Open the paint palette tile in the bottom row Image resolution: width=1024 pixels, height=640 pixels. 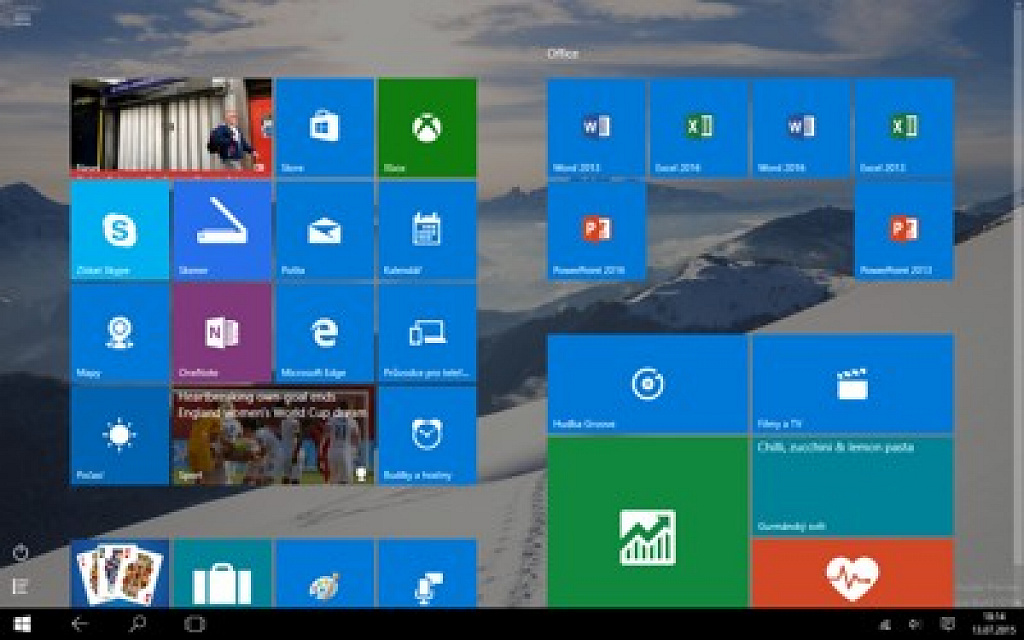coord(325,573)
